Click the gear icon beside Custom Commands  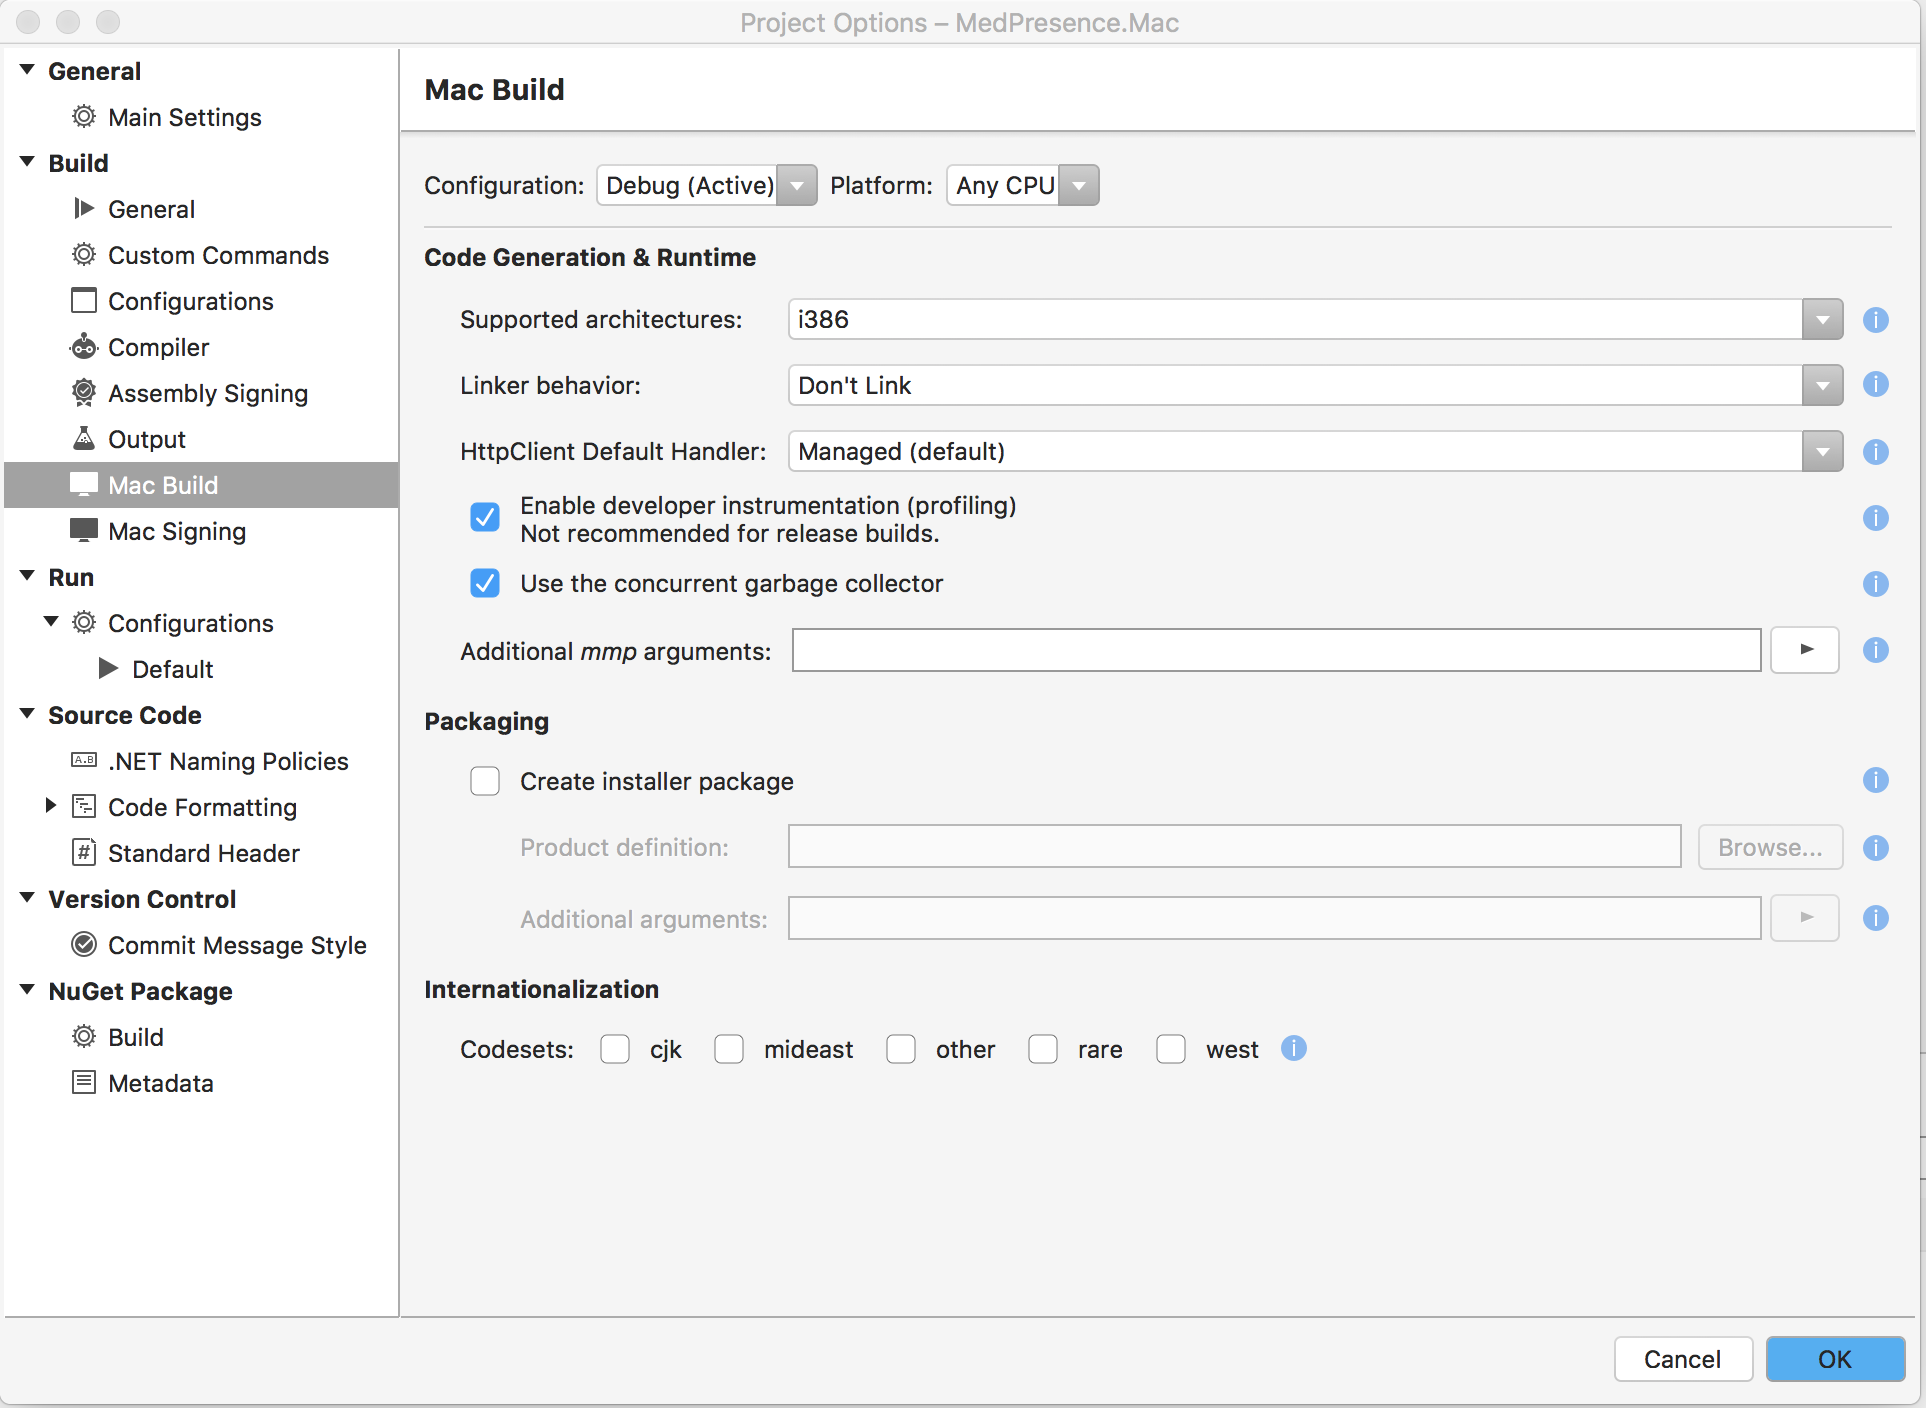84,255
